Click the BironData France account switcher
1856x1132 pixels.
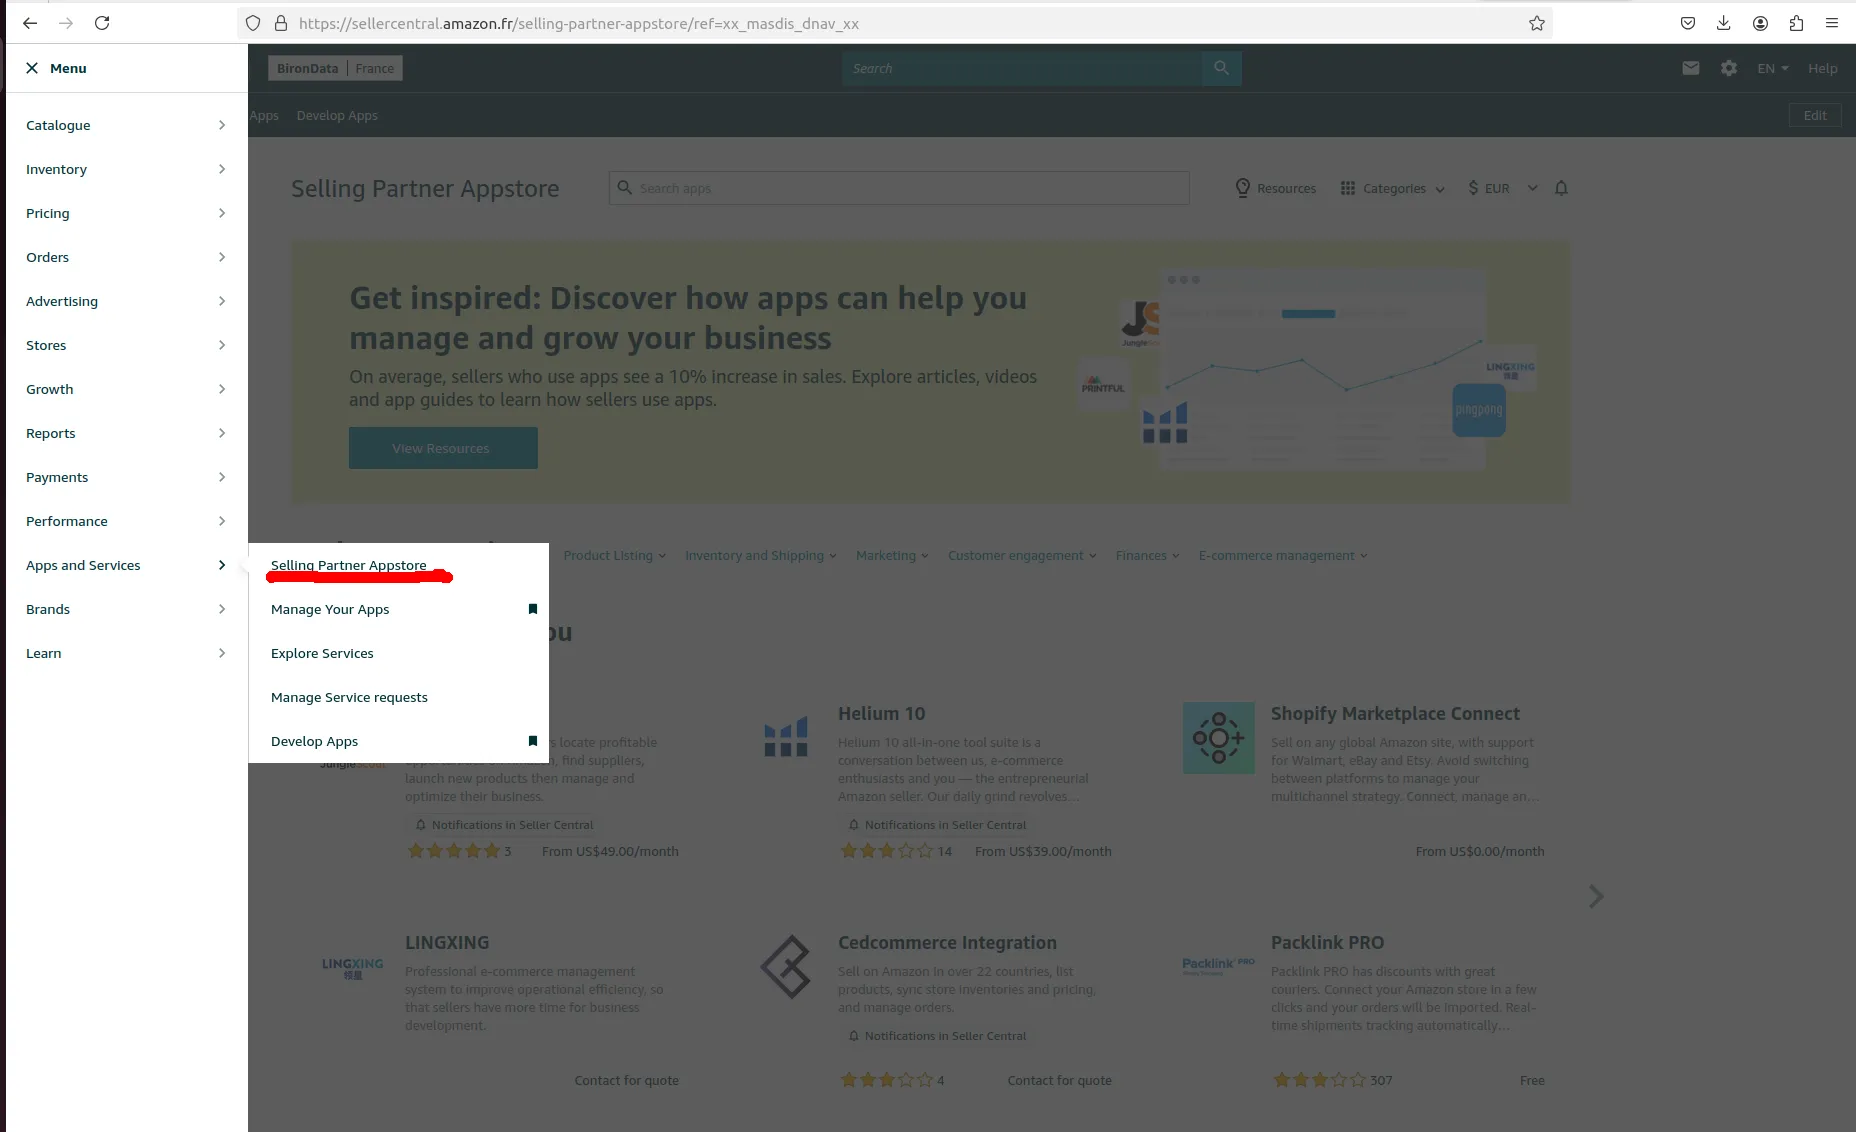click(x=335, y=68)
